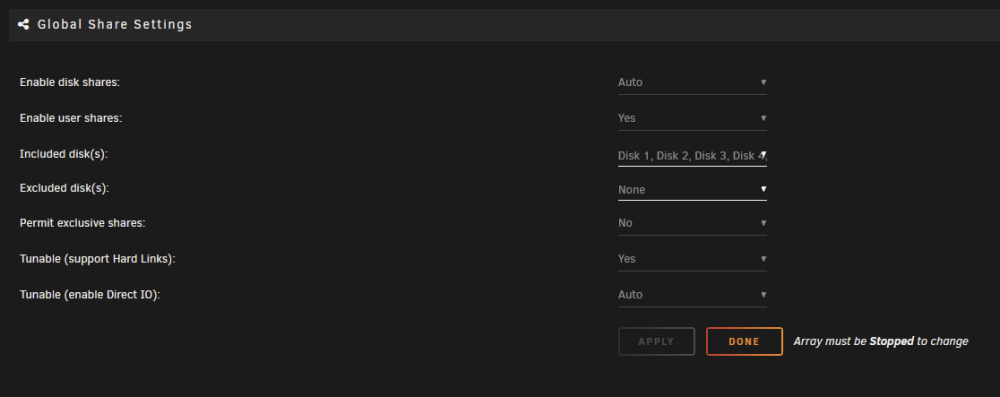
Task: Click the 'Permit exclusive shares:' label
Action: tap(83, 223)
